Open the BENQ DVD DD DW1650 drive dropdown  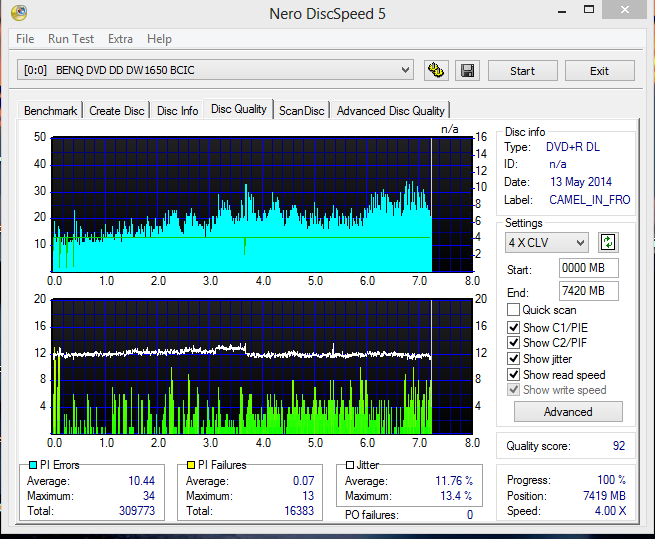click(215, 70)
